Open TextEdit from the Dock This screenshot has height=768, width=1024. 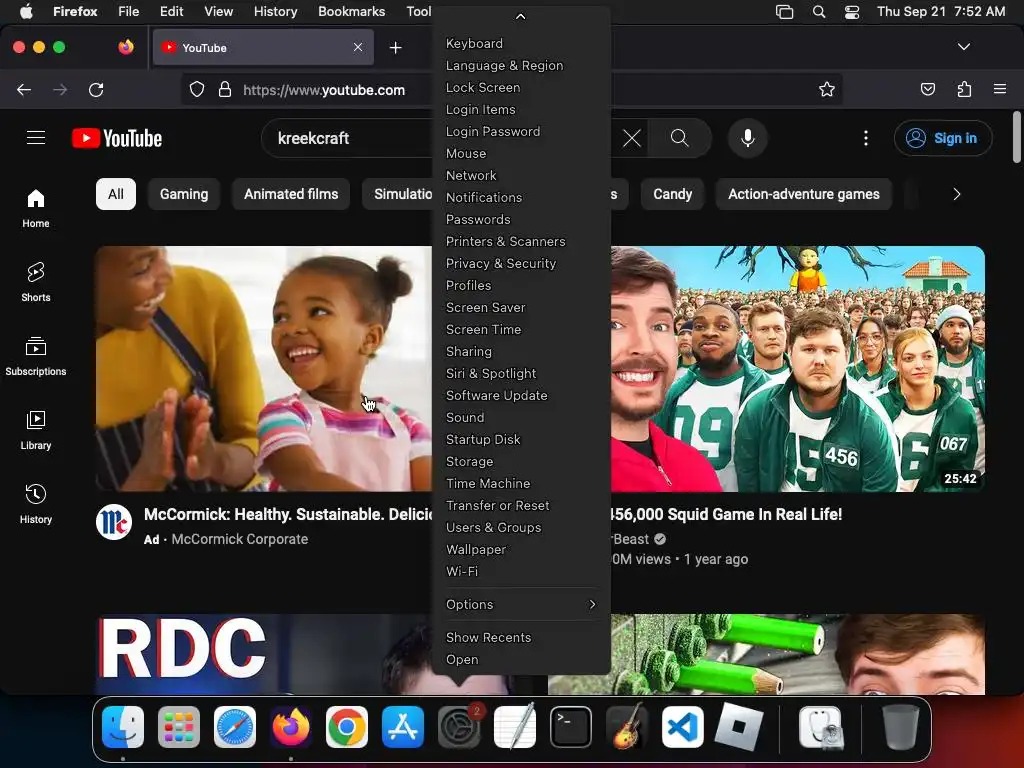coord(515,727)
